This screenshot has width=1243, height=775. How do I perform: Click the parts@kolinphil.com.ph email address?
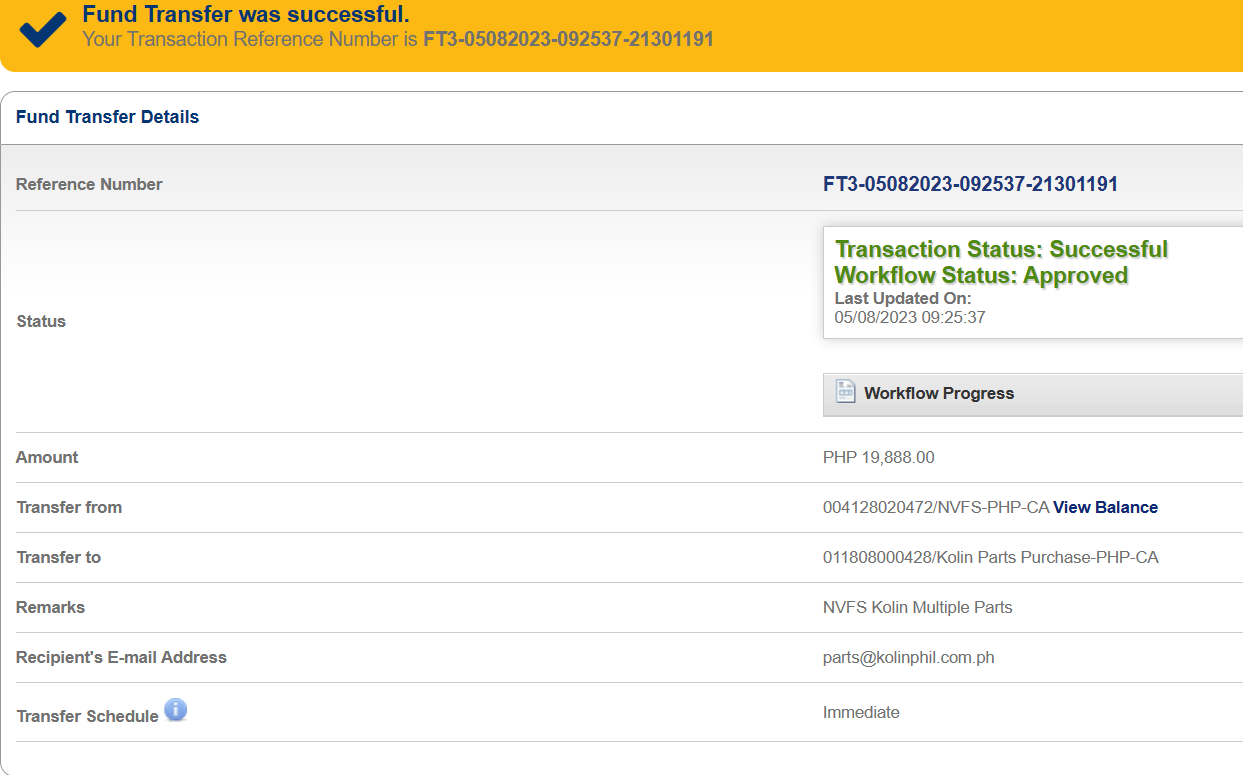(908, 657)
